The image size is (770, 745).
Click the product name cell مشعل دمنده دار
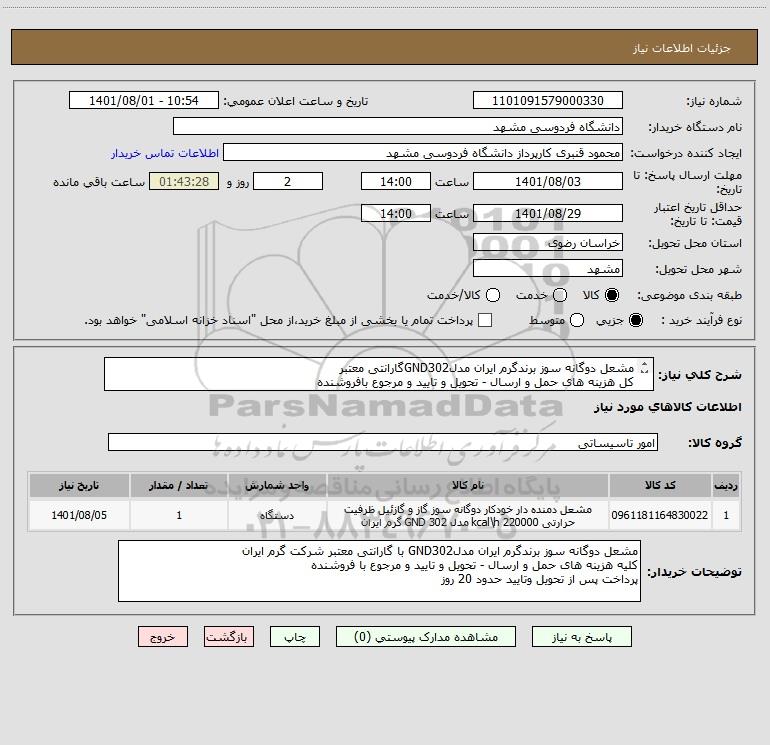pos(468,515)
